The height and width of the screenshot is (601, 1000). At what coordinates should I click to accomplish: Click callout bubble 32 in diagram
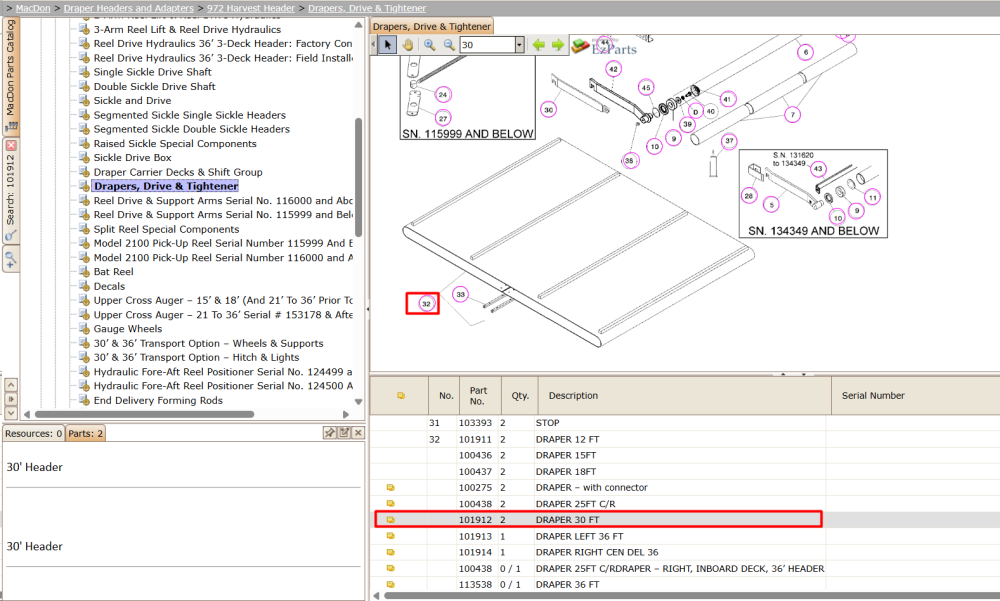(426, 304)
